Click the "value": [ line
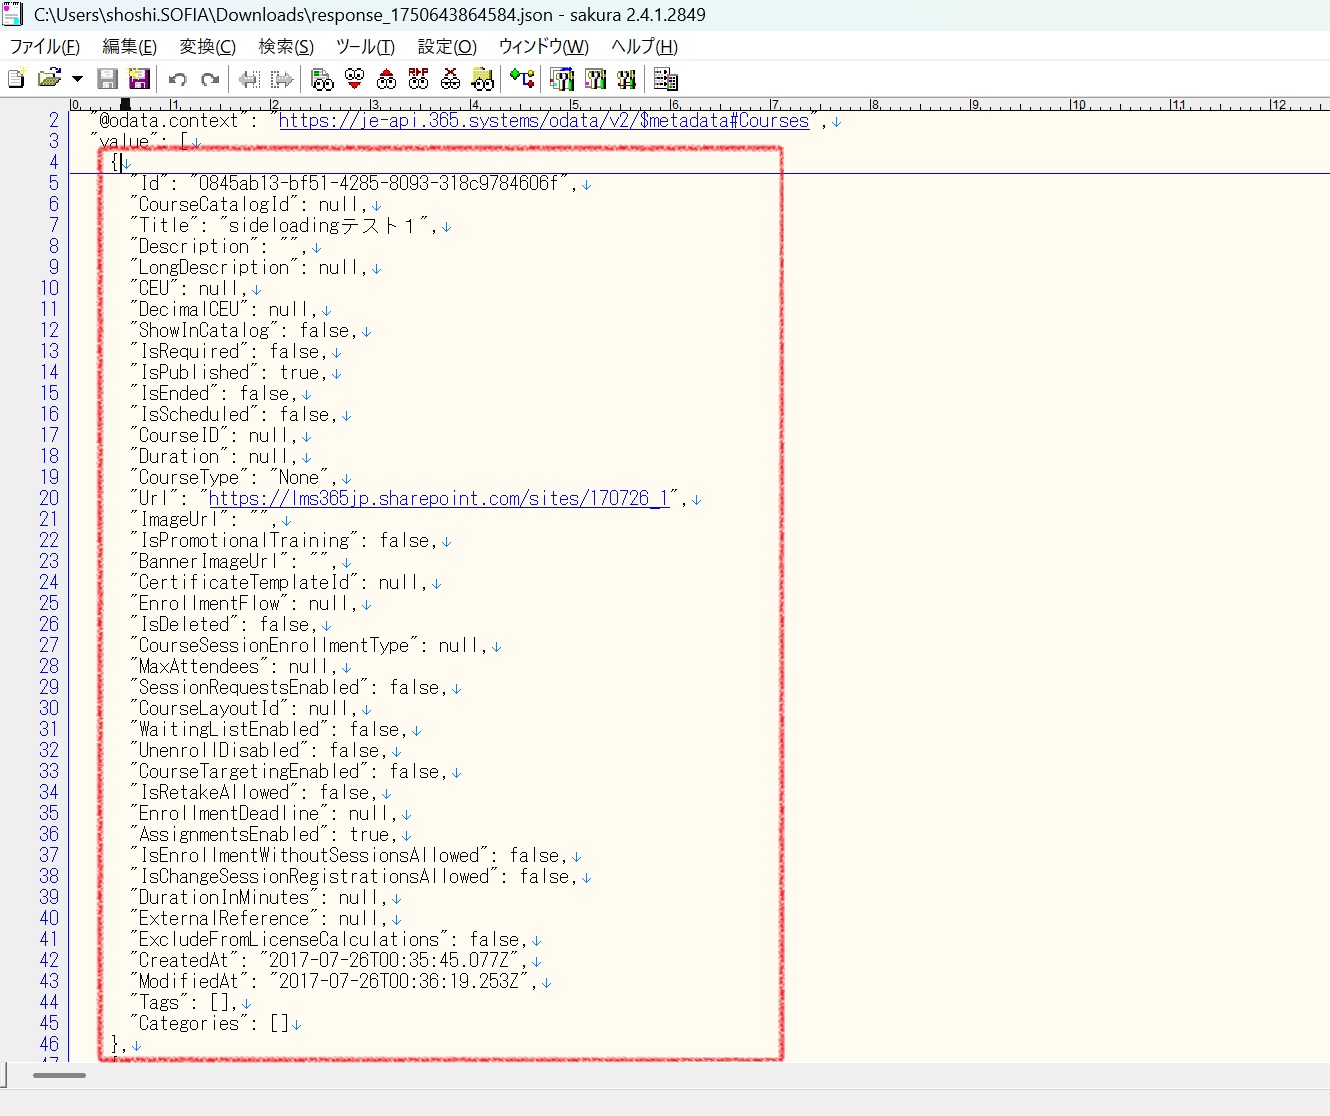This screenshot has width=1330, height=1116. [x=139, y=141]
